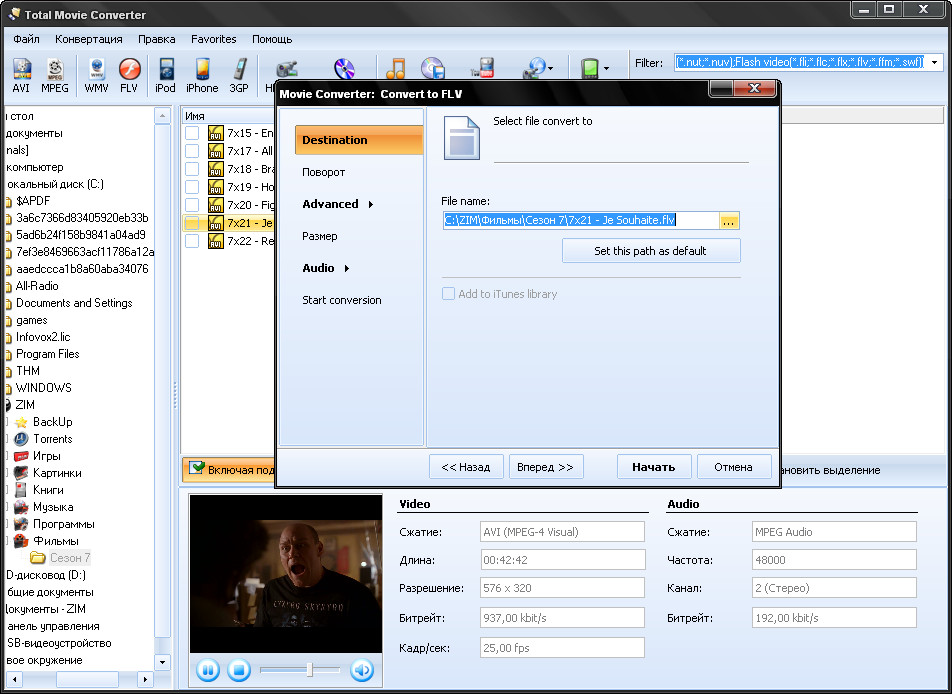Open the YouTube download toolbar icon

(483, 69)
